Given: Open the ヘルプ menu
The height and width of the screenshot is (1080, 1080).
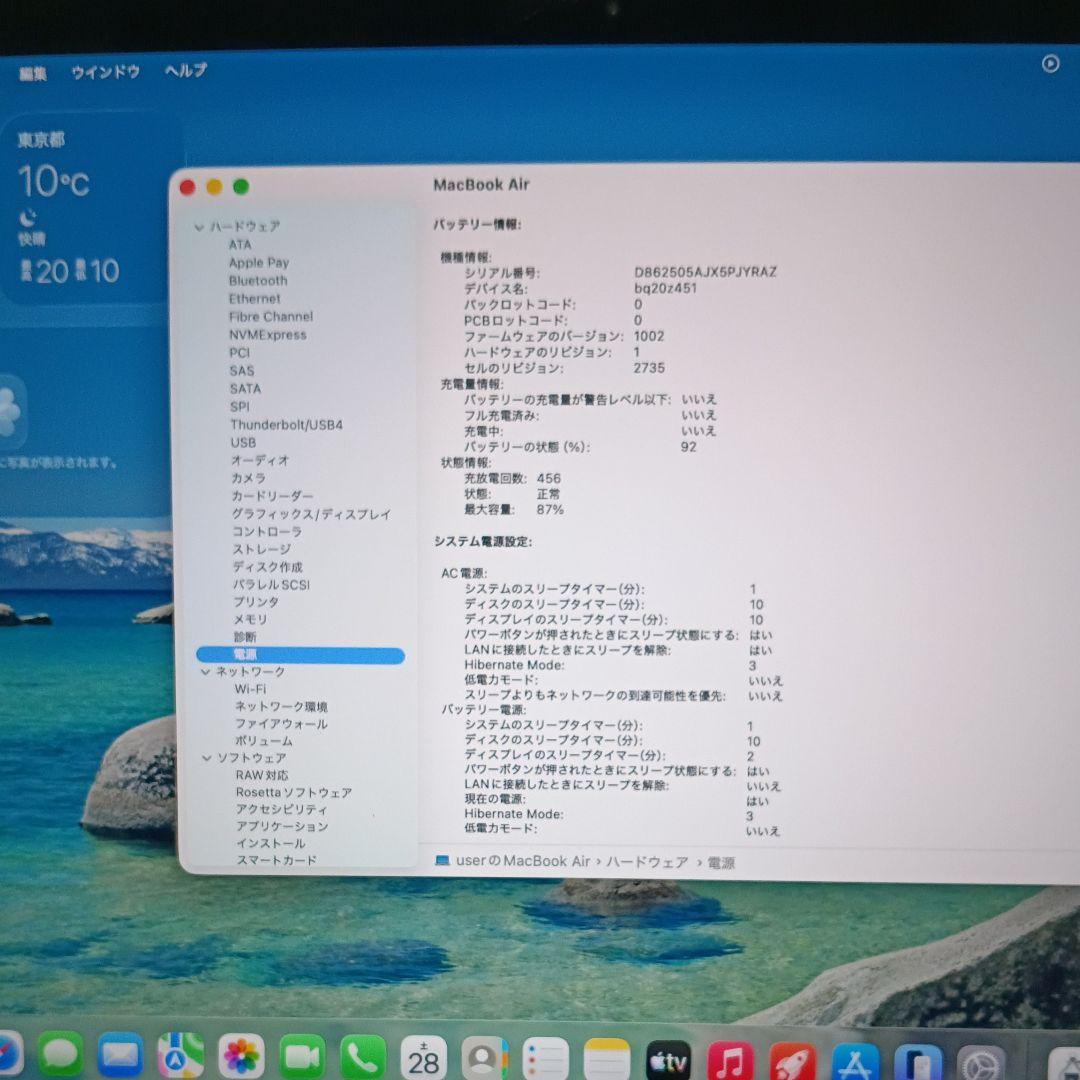Looking at the screenshot, I should pos(185,70).
